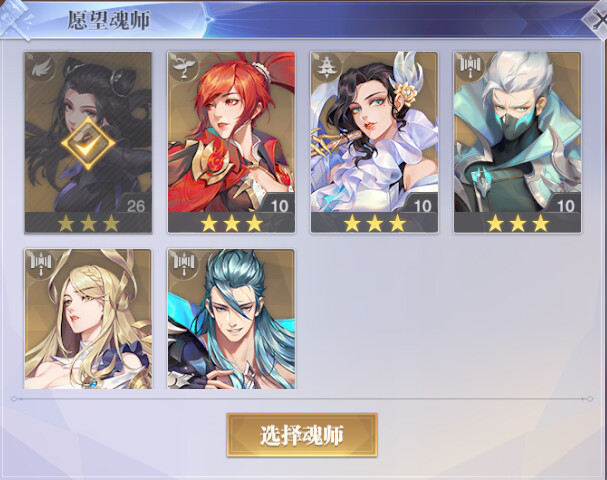Click the hammer emblem beside 愿望魂师 title
Image resolution: width=607 pixels, height=480 pixels.
[15, 20]
